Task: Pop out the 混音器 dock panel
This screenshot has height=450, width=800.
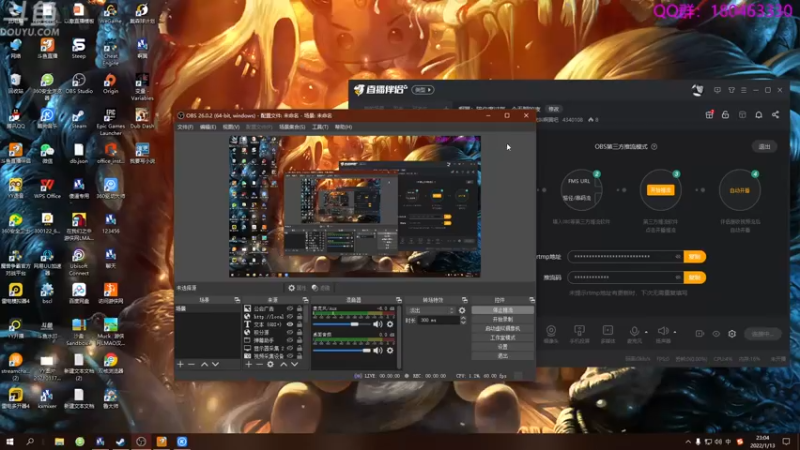Action: (398, 300)
